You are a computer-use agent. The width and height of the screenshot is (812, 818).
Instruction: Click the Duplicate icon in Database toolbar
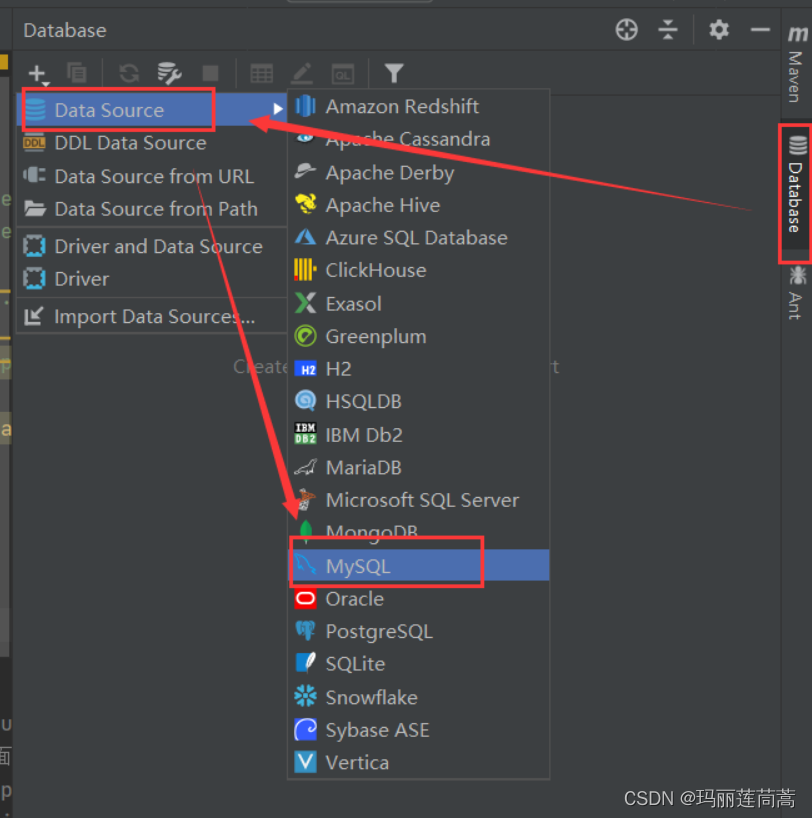(x=77, y=73)
